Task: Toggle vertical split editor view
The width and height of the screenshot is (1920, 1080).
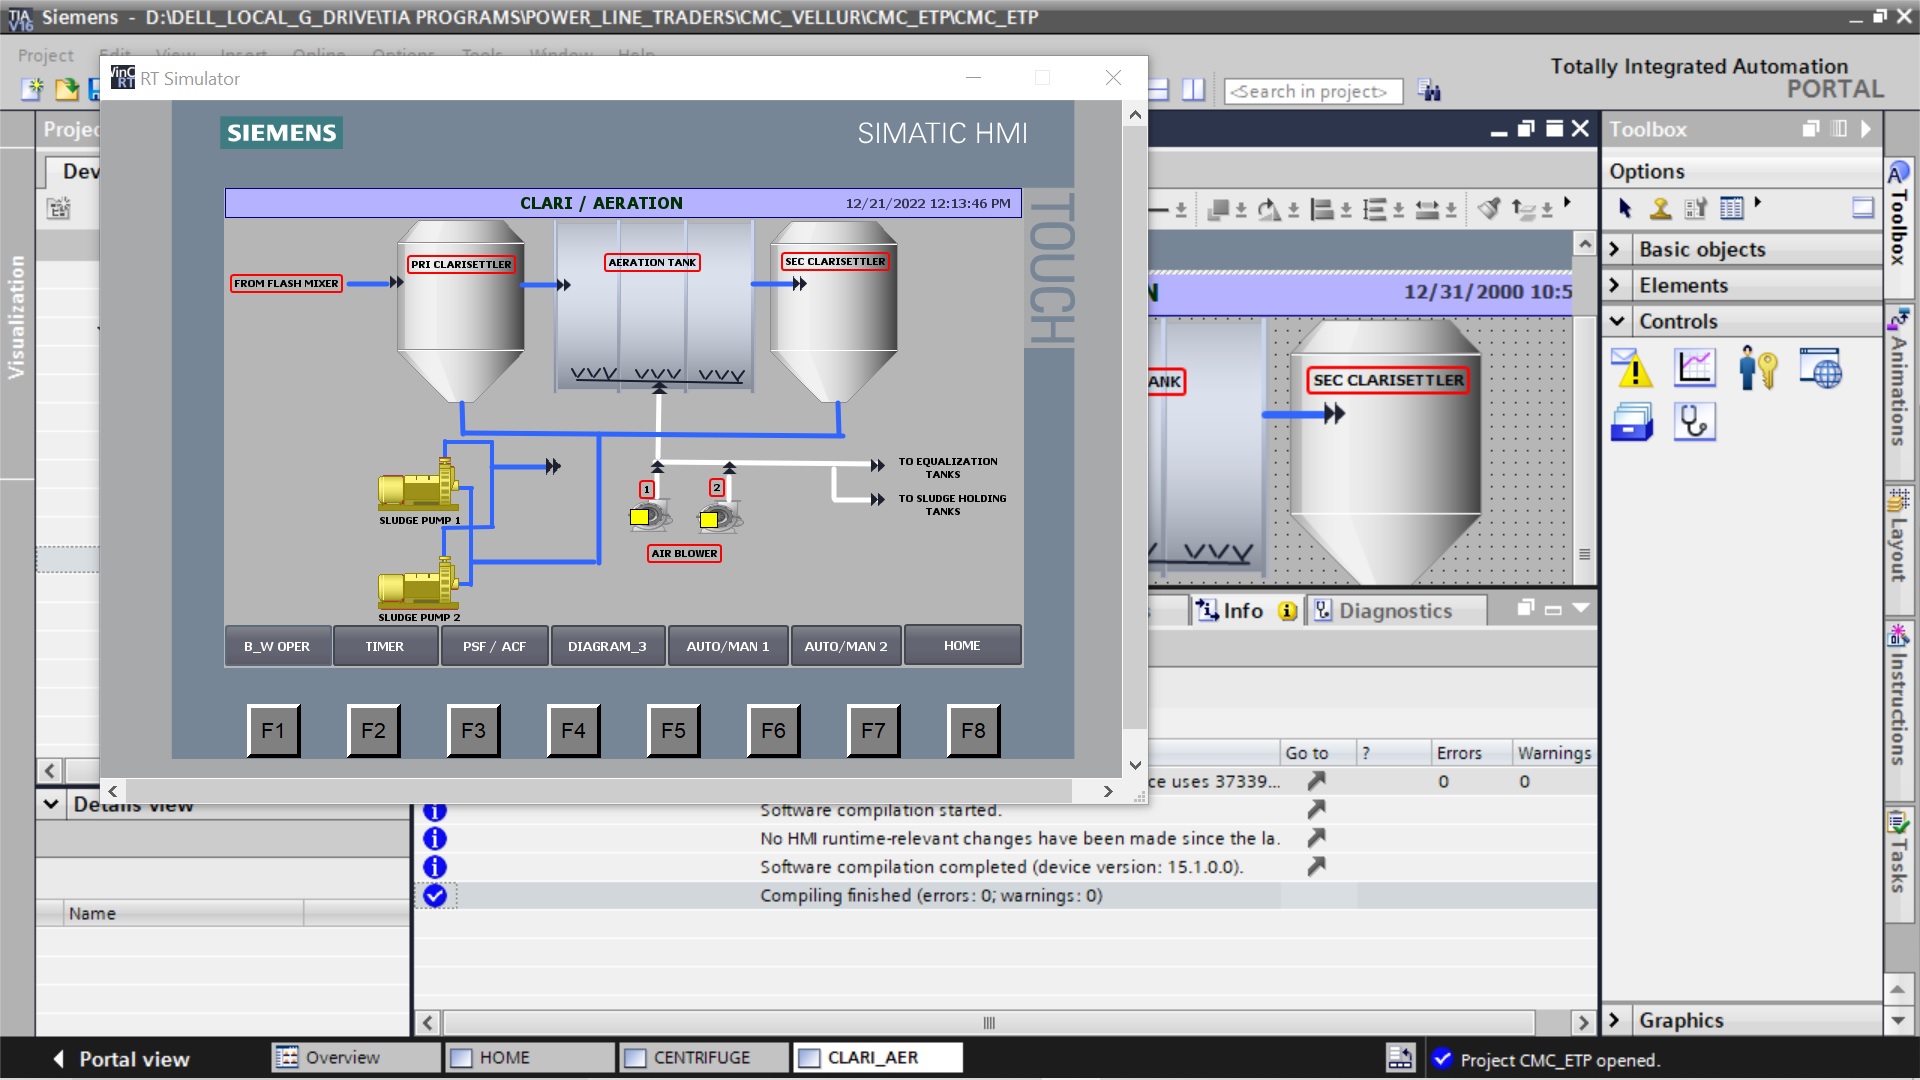Action: [x=1193, y=90]
